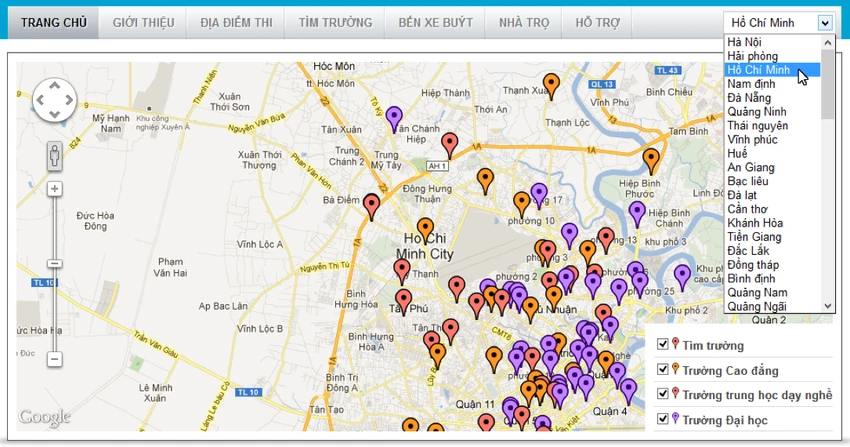Open the TRANG CHỦ tab
850x447 pixels.
tap(54, 23)
